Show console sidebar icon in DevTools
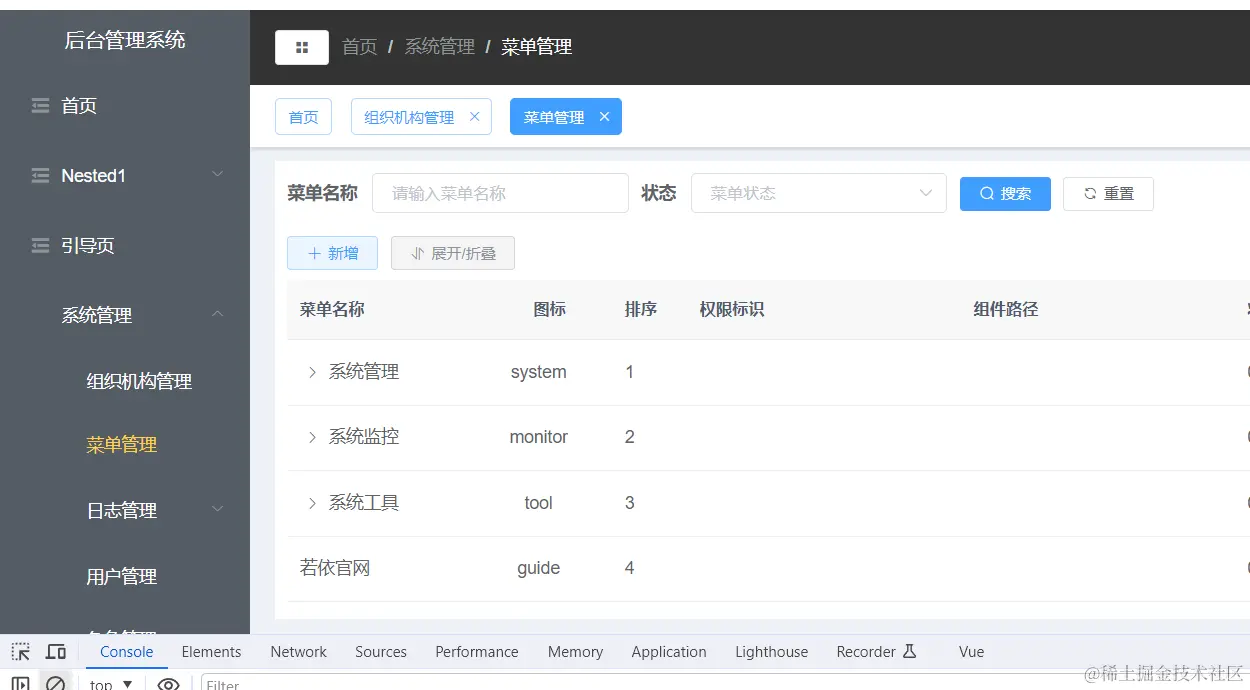 (20, 684)
